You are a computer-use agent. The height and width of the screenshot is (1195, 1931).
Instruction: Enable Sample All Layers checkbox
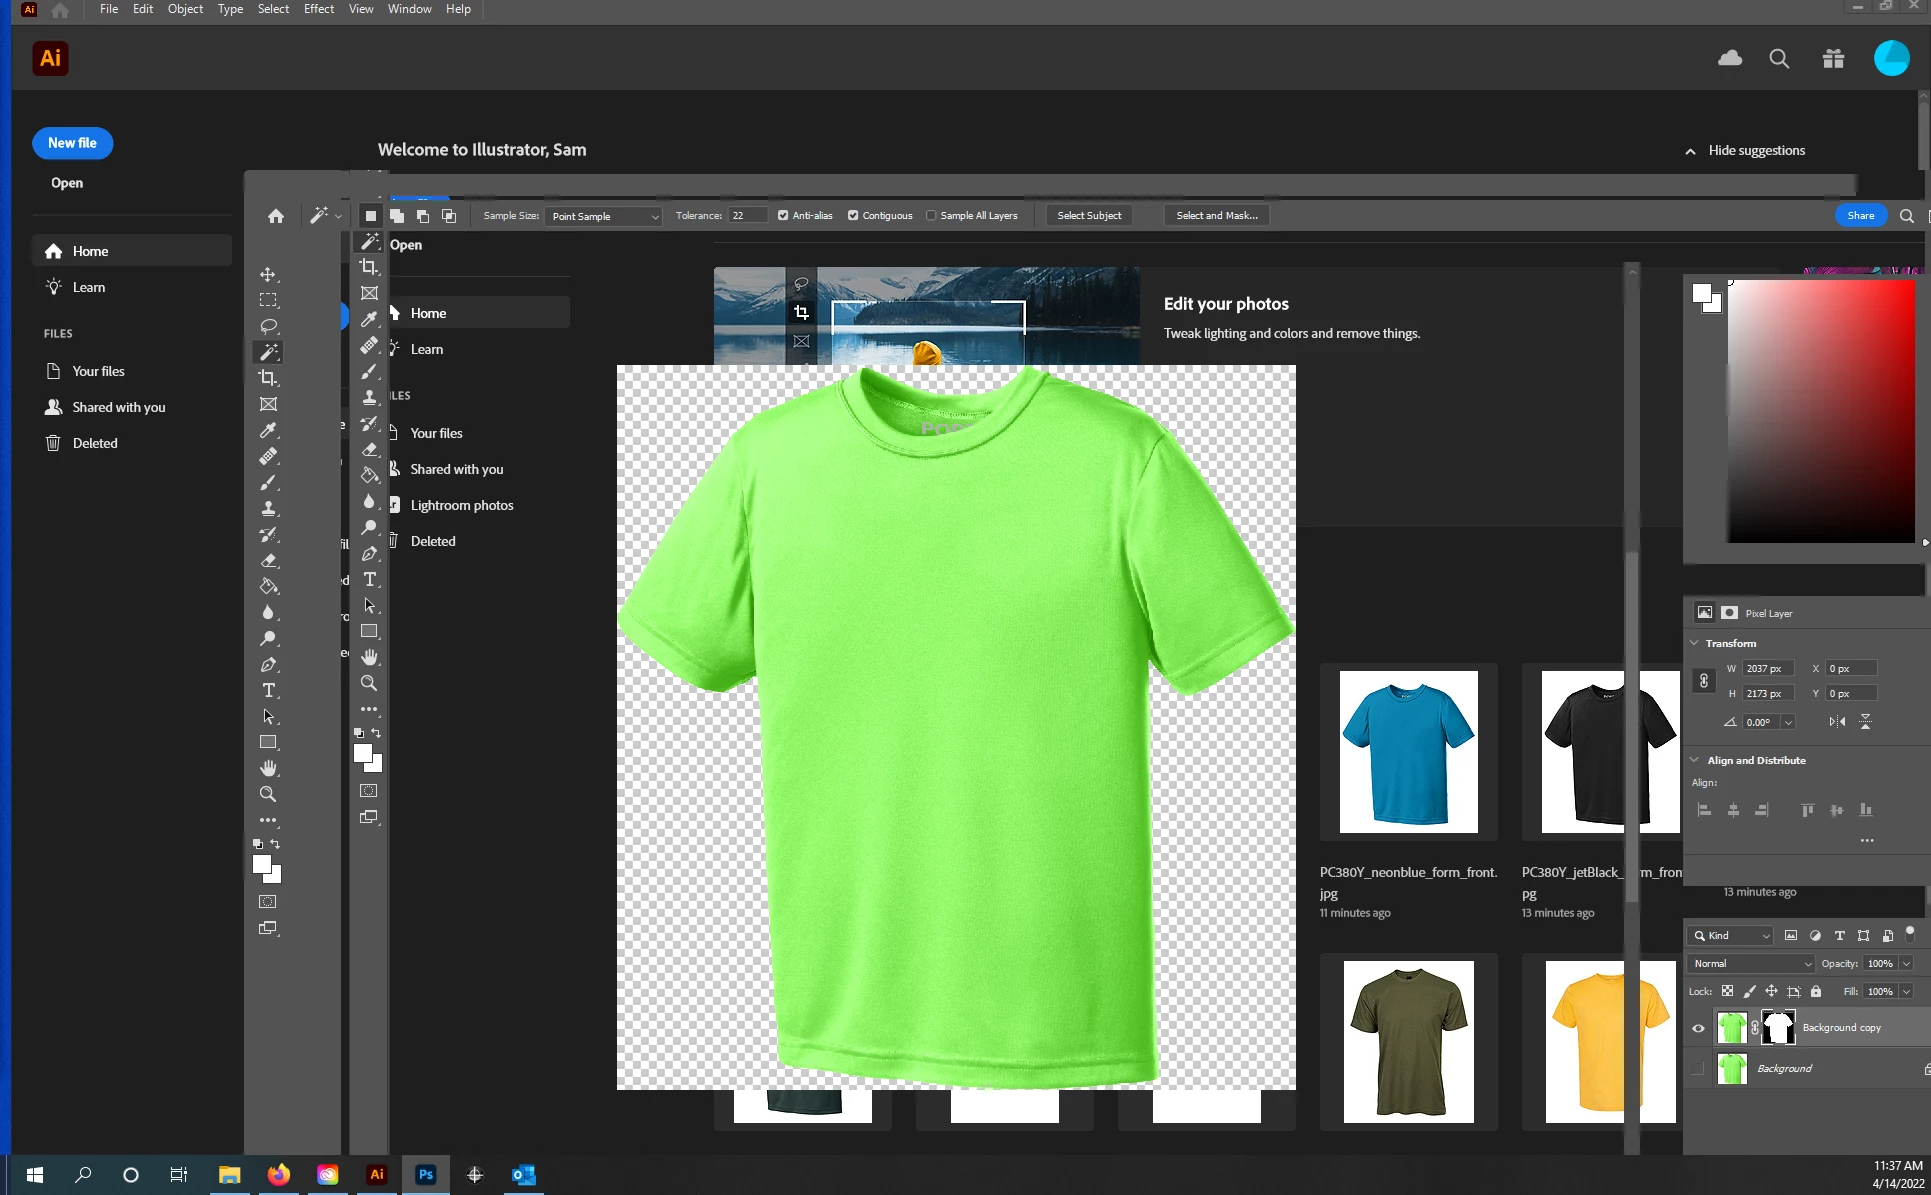pos(931,215)
